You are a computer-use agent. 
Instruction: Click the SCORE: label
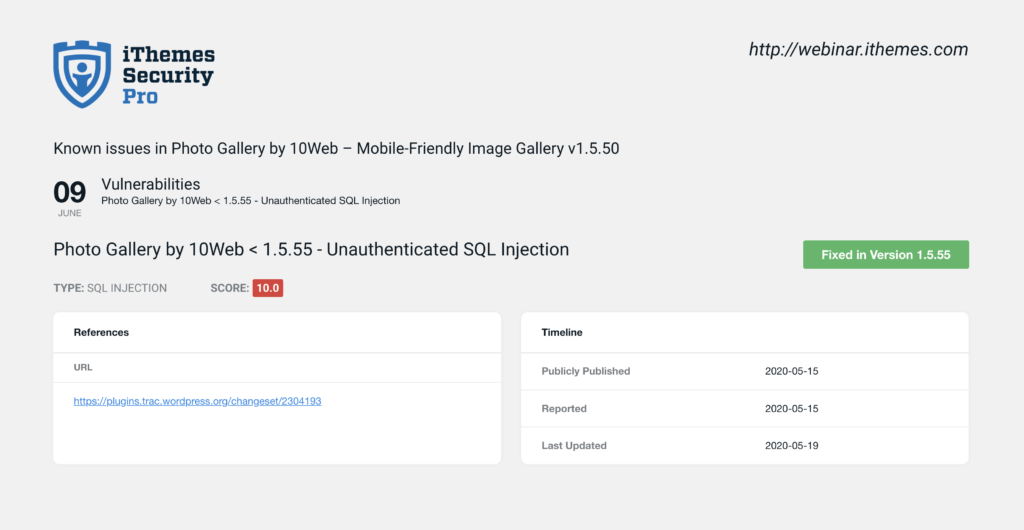229,288
